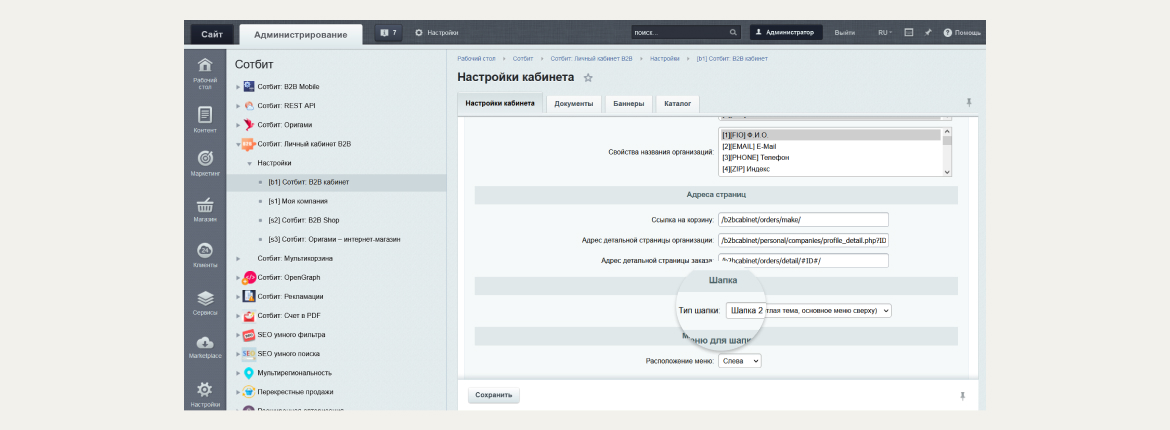Viewport: 1170px width, 430px height.
Task: Expand Сотбит: Мультикорзина tree node
Action: coord(238,258)
